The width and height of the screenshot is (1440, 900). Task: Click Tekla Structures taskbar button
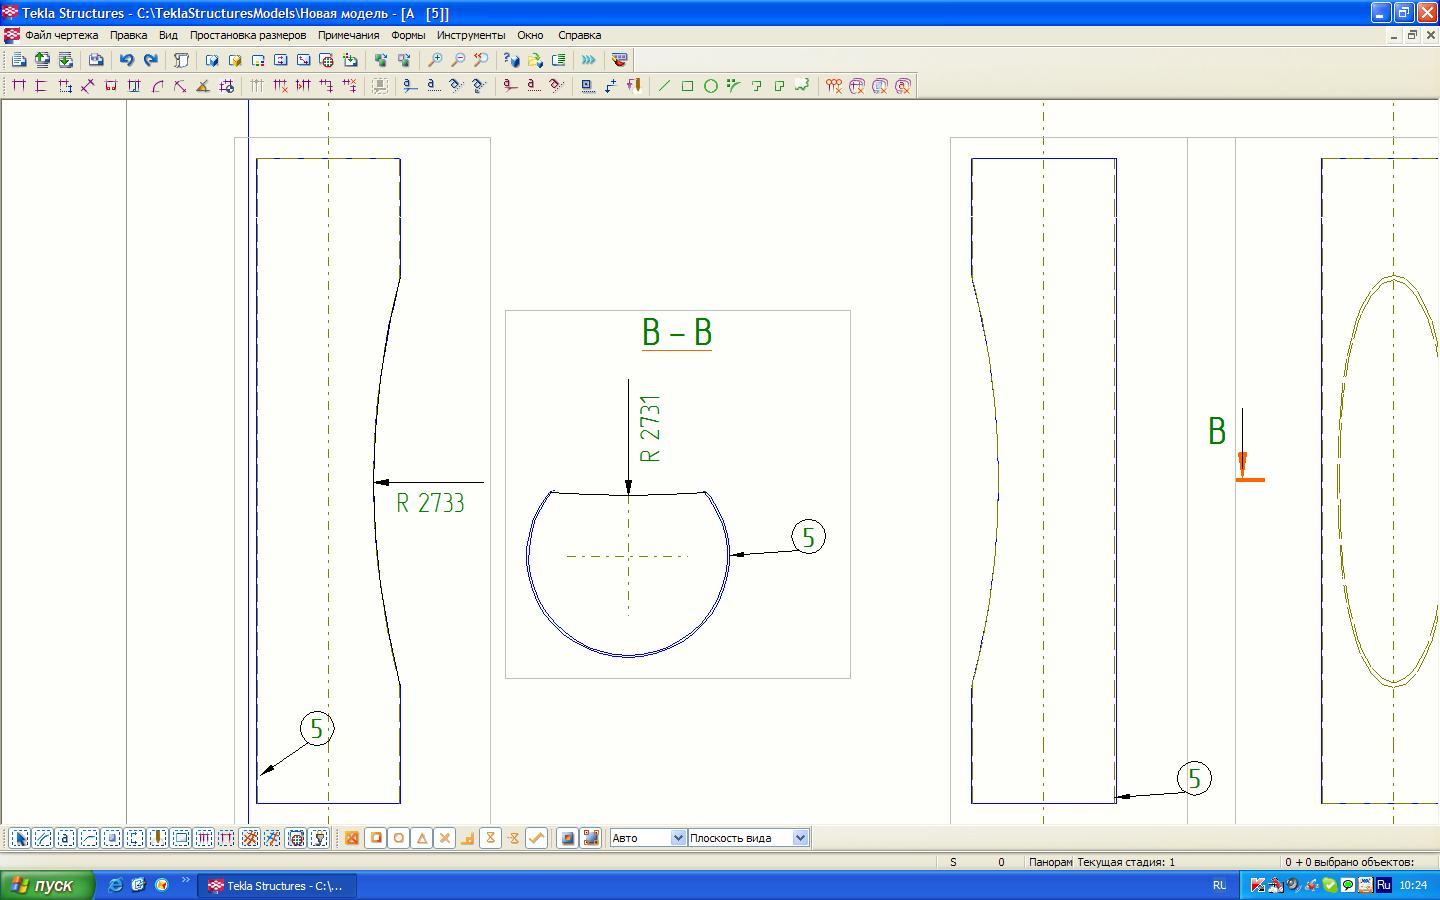(x=276, y=885)
